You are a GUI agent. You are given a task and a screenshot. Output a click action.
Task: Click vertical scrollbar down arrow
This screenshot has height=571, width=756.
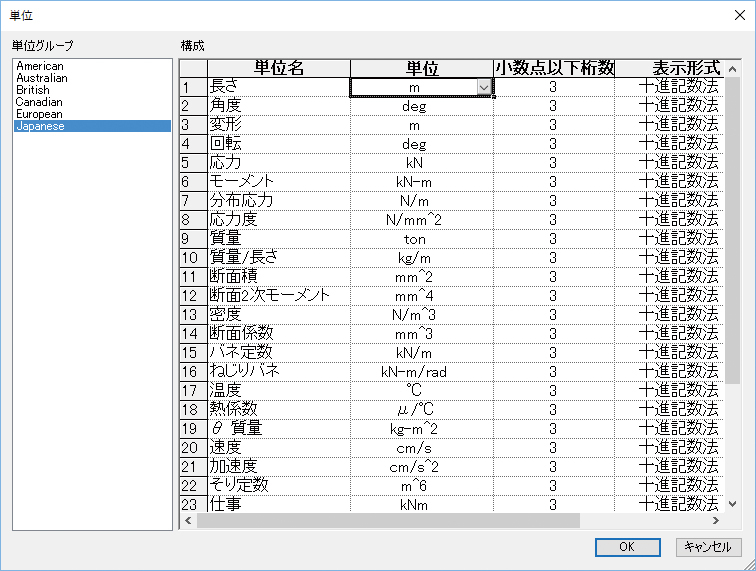tap(732, 504)
